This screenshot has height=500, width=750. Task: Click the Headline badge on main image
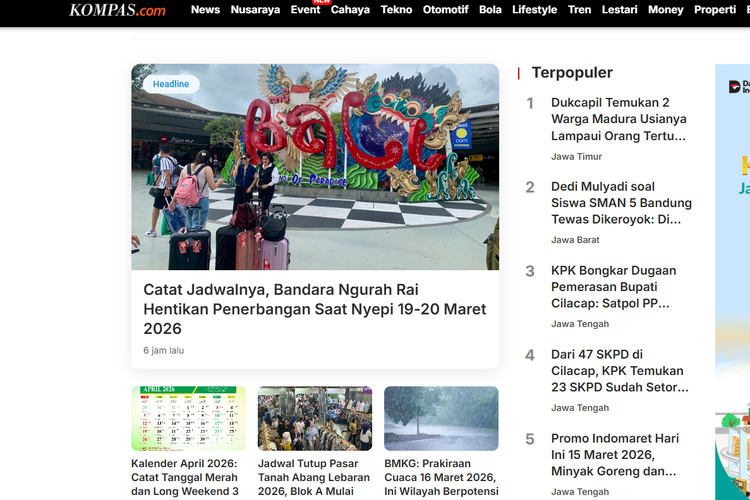point(171,84)
